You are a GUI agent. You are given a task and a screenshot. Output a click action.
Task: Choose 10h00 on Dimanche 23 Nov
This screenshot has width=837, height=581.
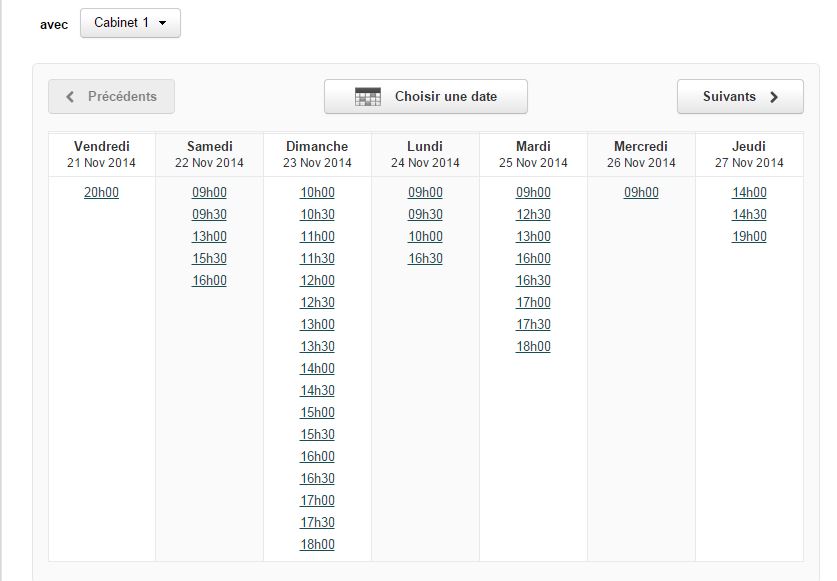[x=317, y=192]
